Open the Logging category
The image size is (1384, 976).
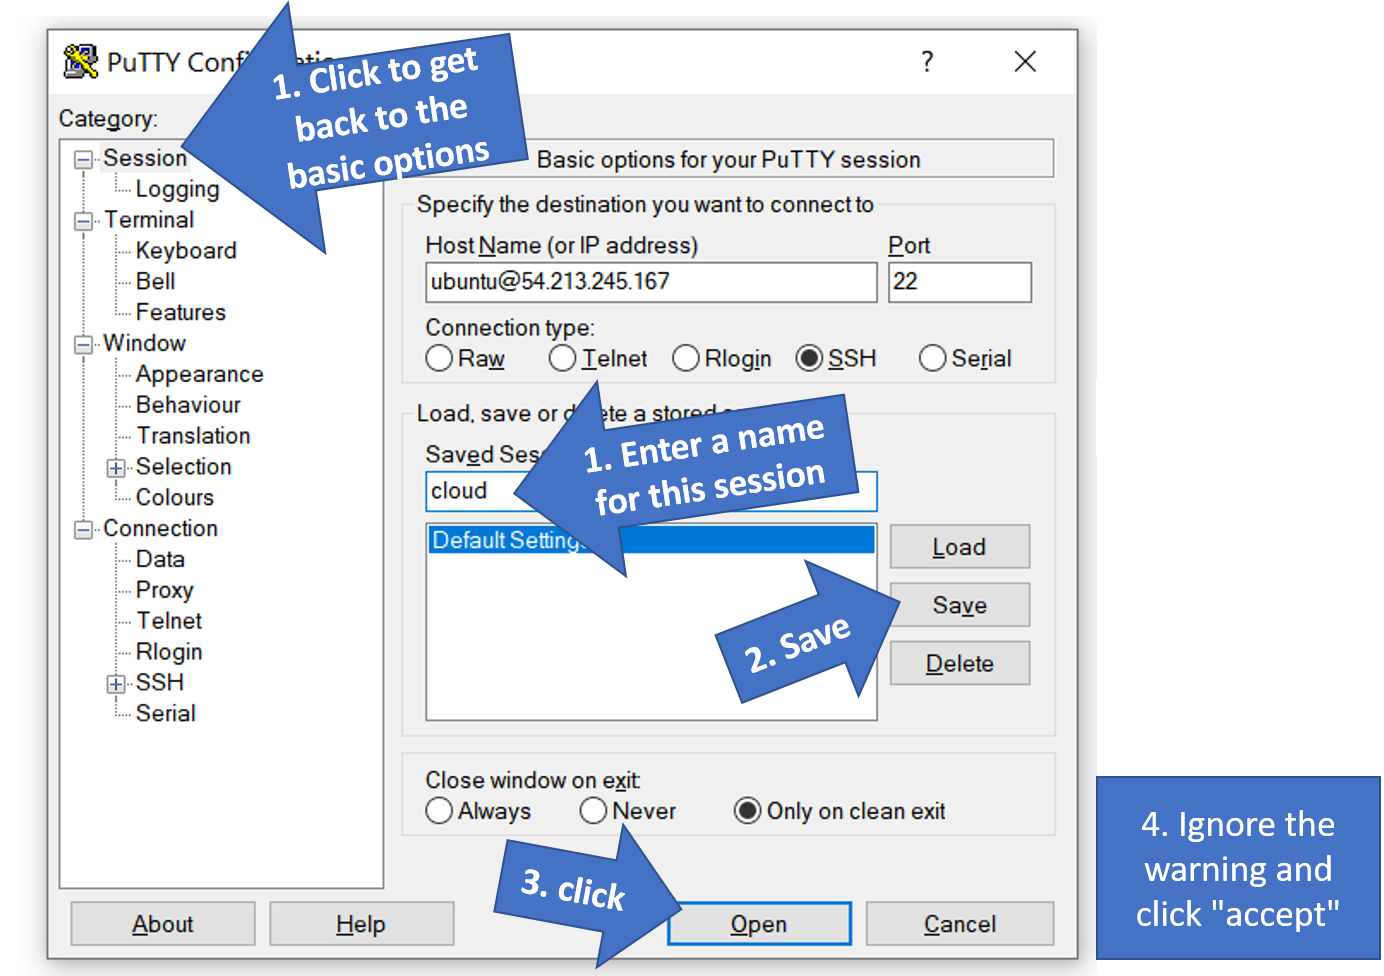pos(177,189)
